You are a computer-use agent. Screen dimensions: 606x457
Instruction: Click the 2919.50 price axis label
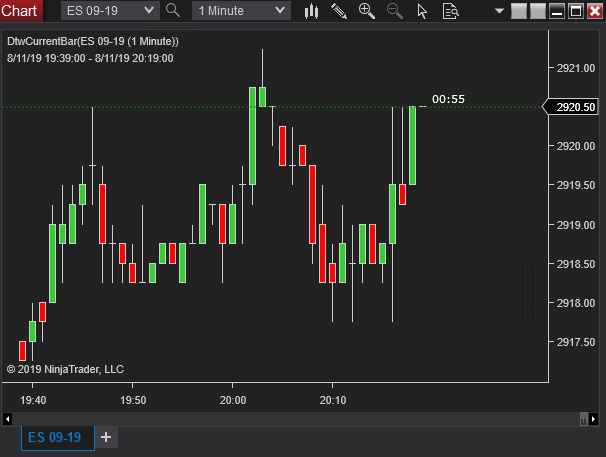point(575,185)
